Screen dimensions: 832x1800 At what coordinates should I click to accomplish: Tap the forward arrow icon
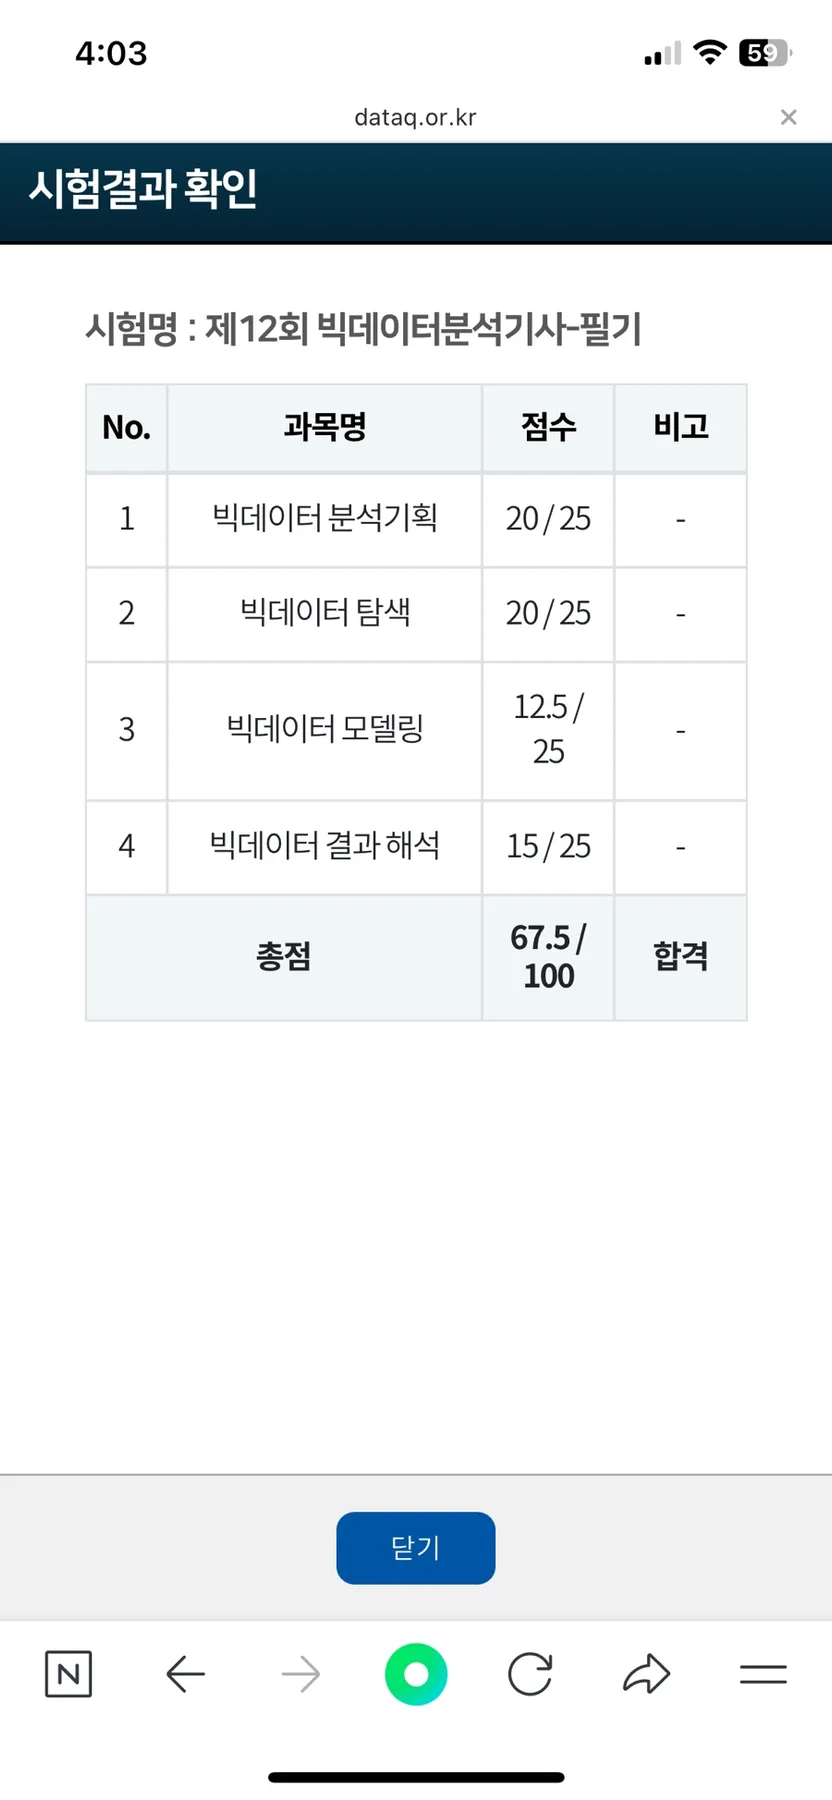tap(300, 1673)
